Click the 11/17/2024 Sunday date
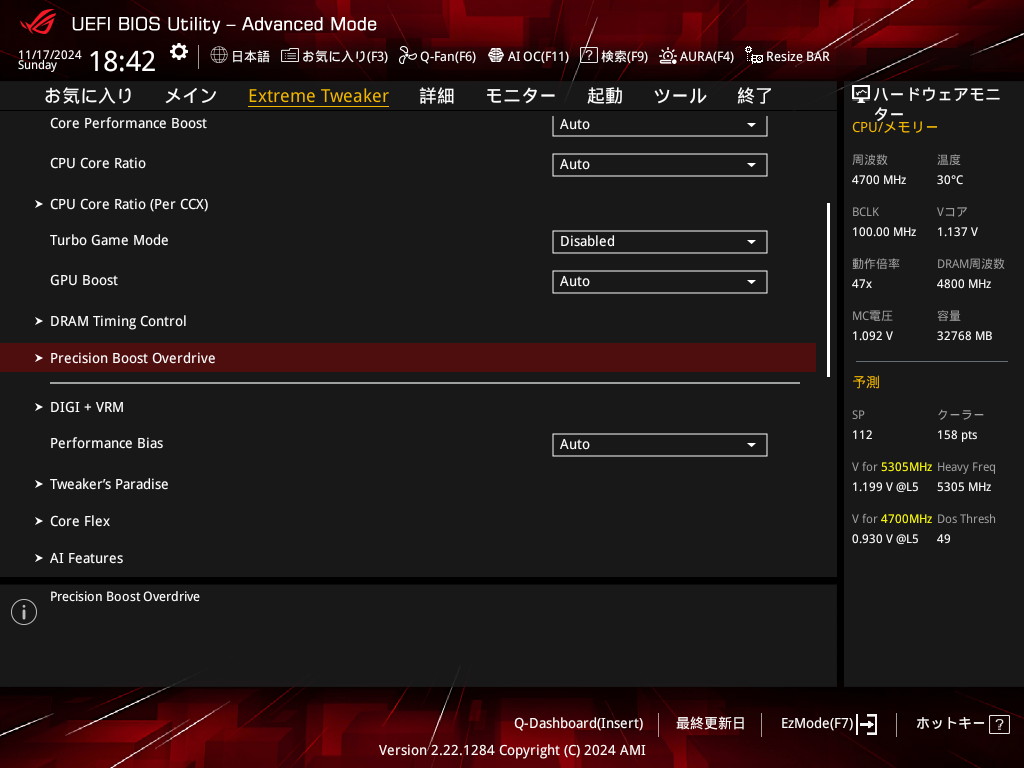Screen dimensions: 1024x768 [50, 59]
